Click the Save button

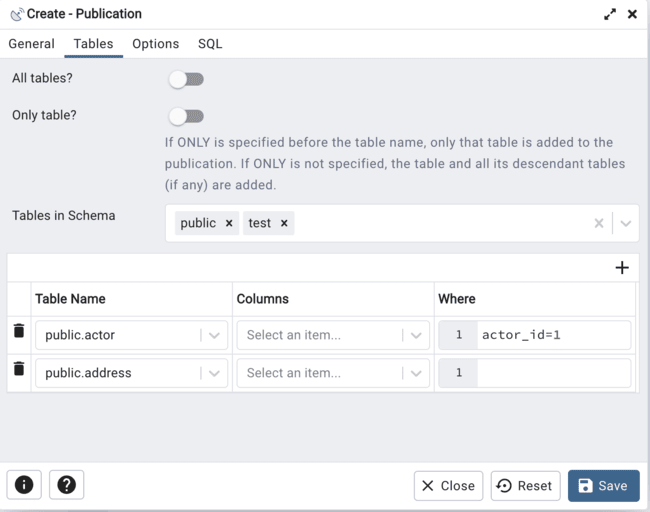pyautogui.click(x=603, y=485)
